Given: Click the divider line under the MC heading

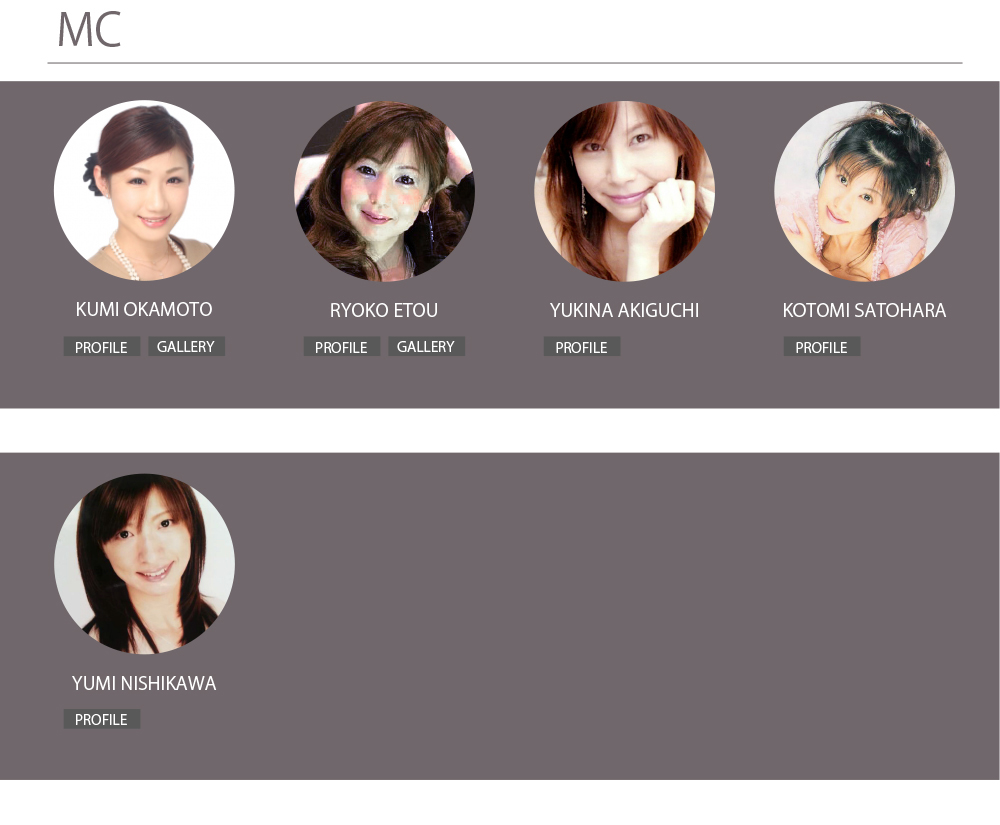Looking at the screenshot, I should (x=504, y=63).
